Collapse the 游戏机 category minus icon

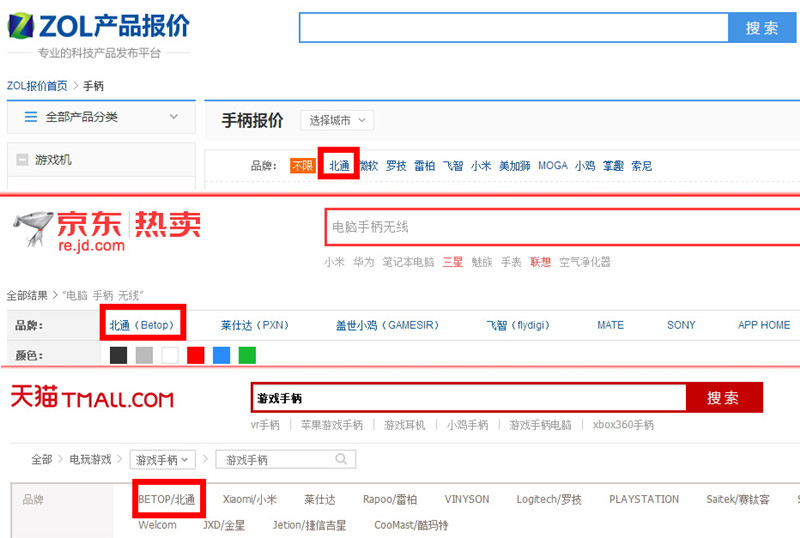pos(22,160)
